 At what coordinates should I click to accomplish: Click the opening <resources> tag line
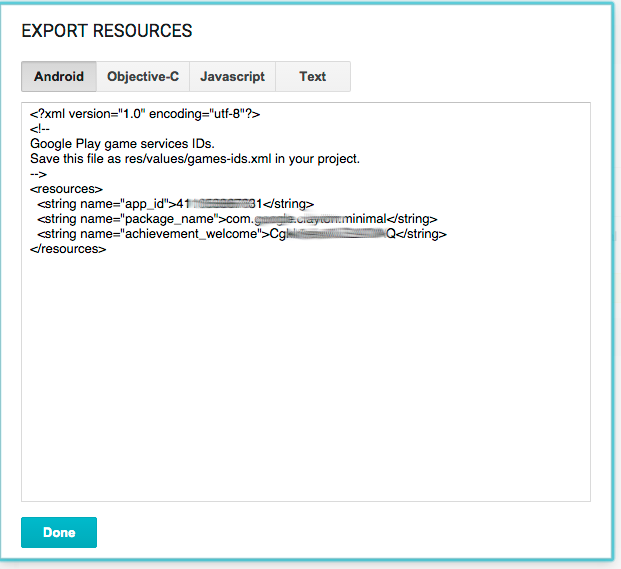66,189
